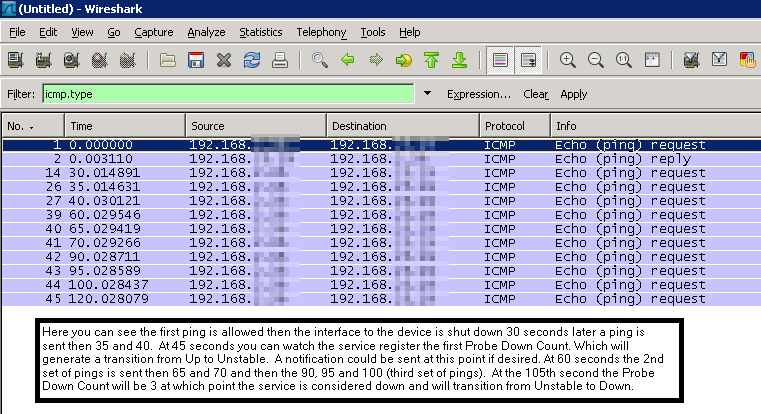Select packet 2 Echo (ping) reply

(381, 159)
